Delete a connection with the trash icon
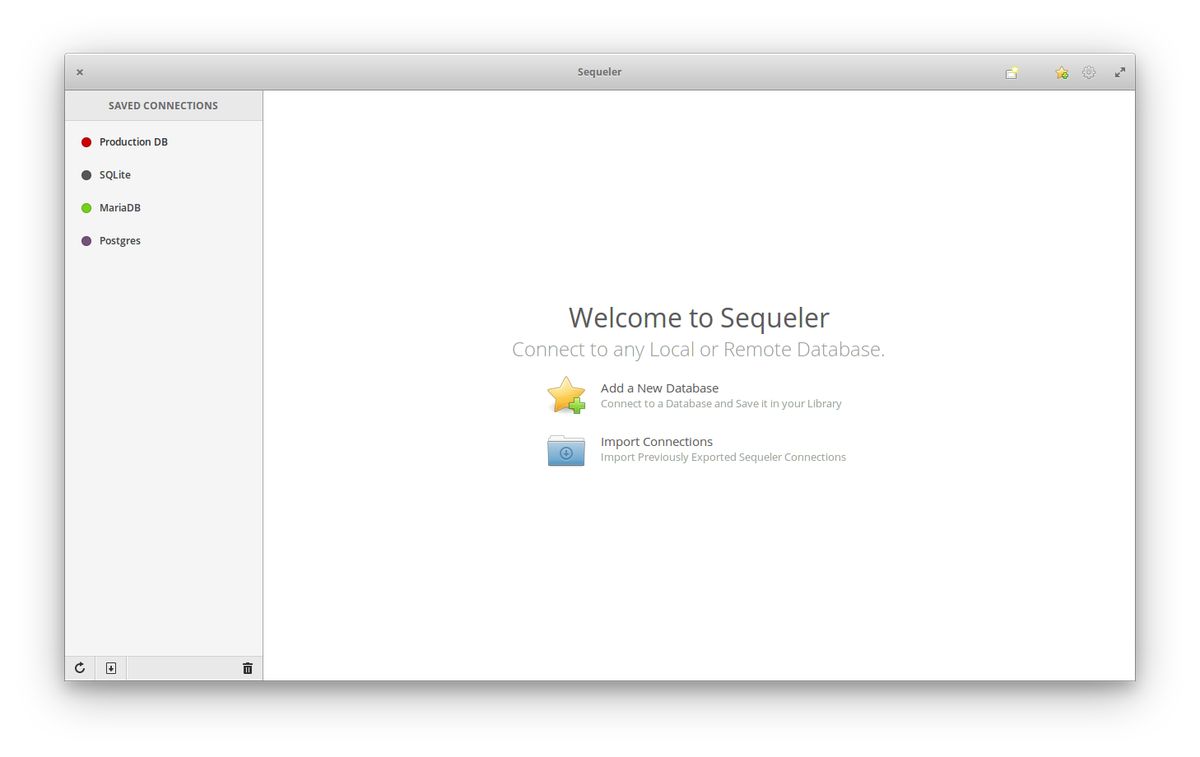 pos(247,667)
